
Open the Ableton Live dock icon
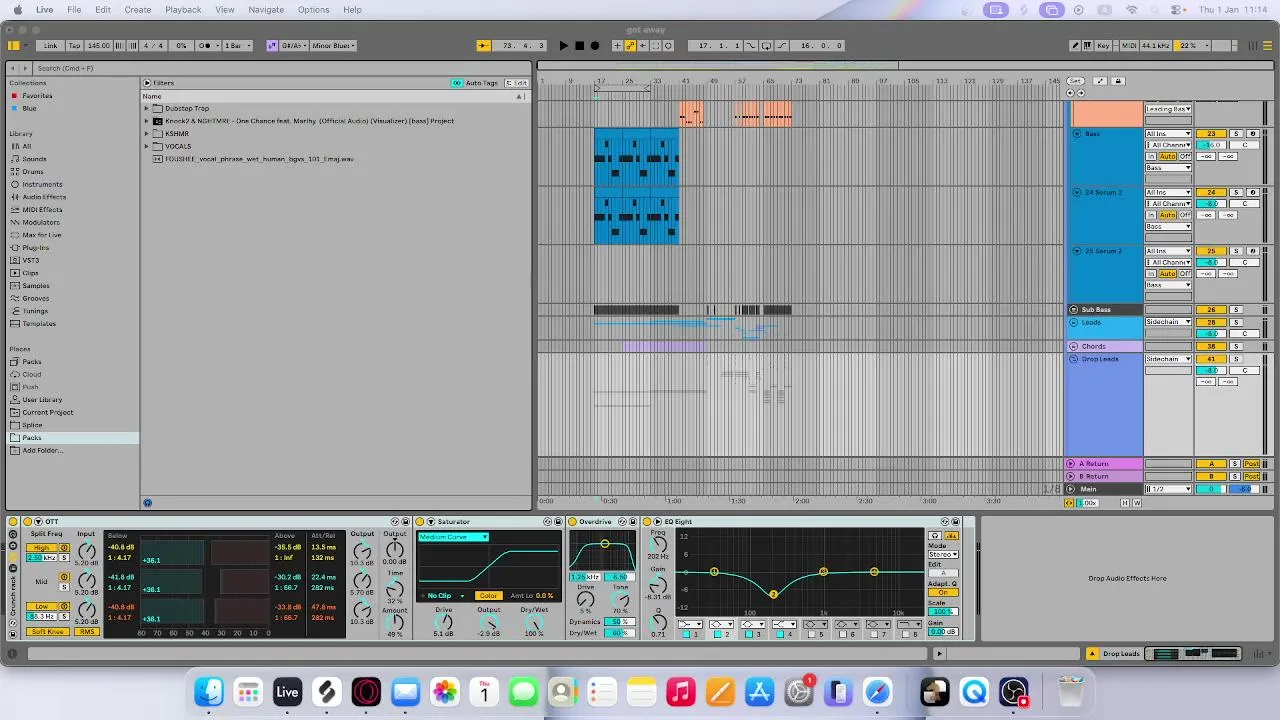[287, 692]
